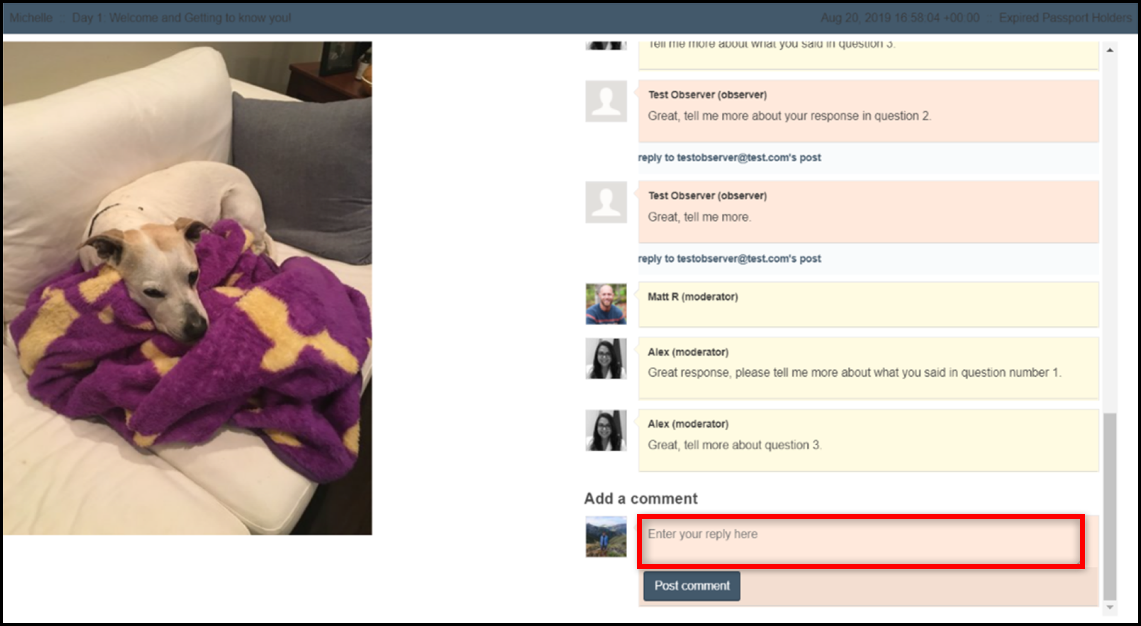Viewport: 1141px width, 626px height.
Task: Open the dog on purple blanket photo
Action: click(188, 288)
